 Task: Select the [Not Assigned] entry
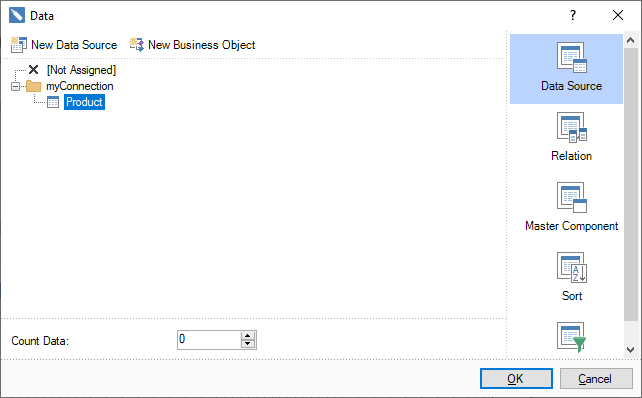pyautogui.click(x=81, y=70)
